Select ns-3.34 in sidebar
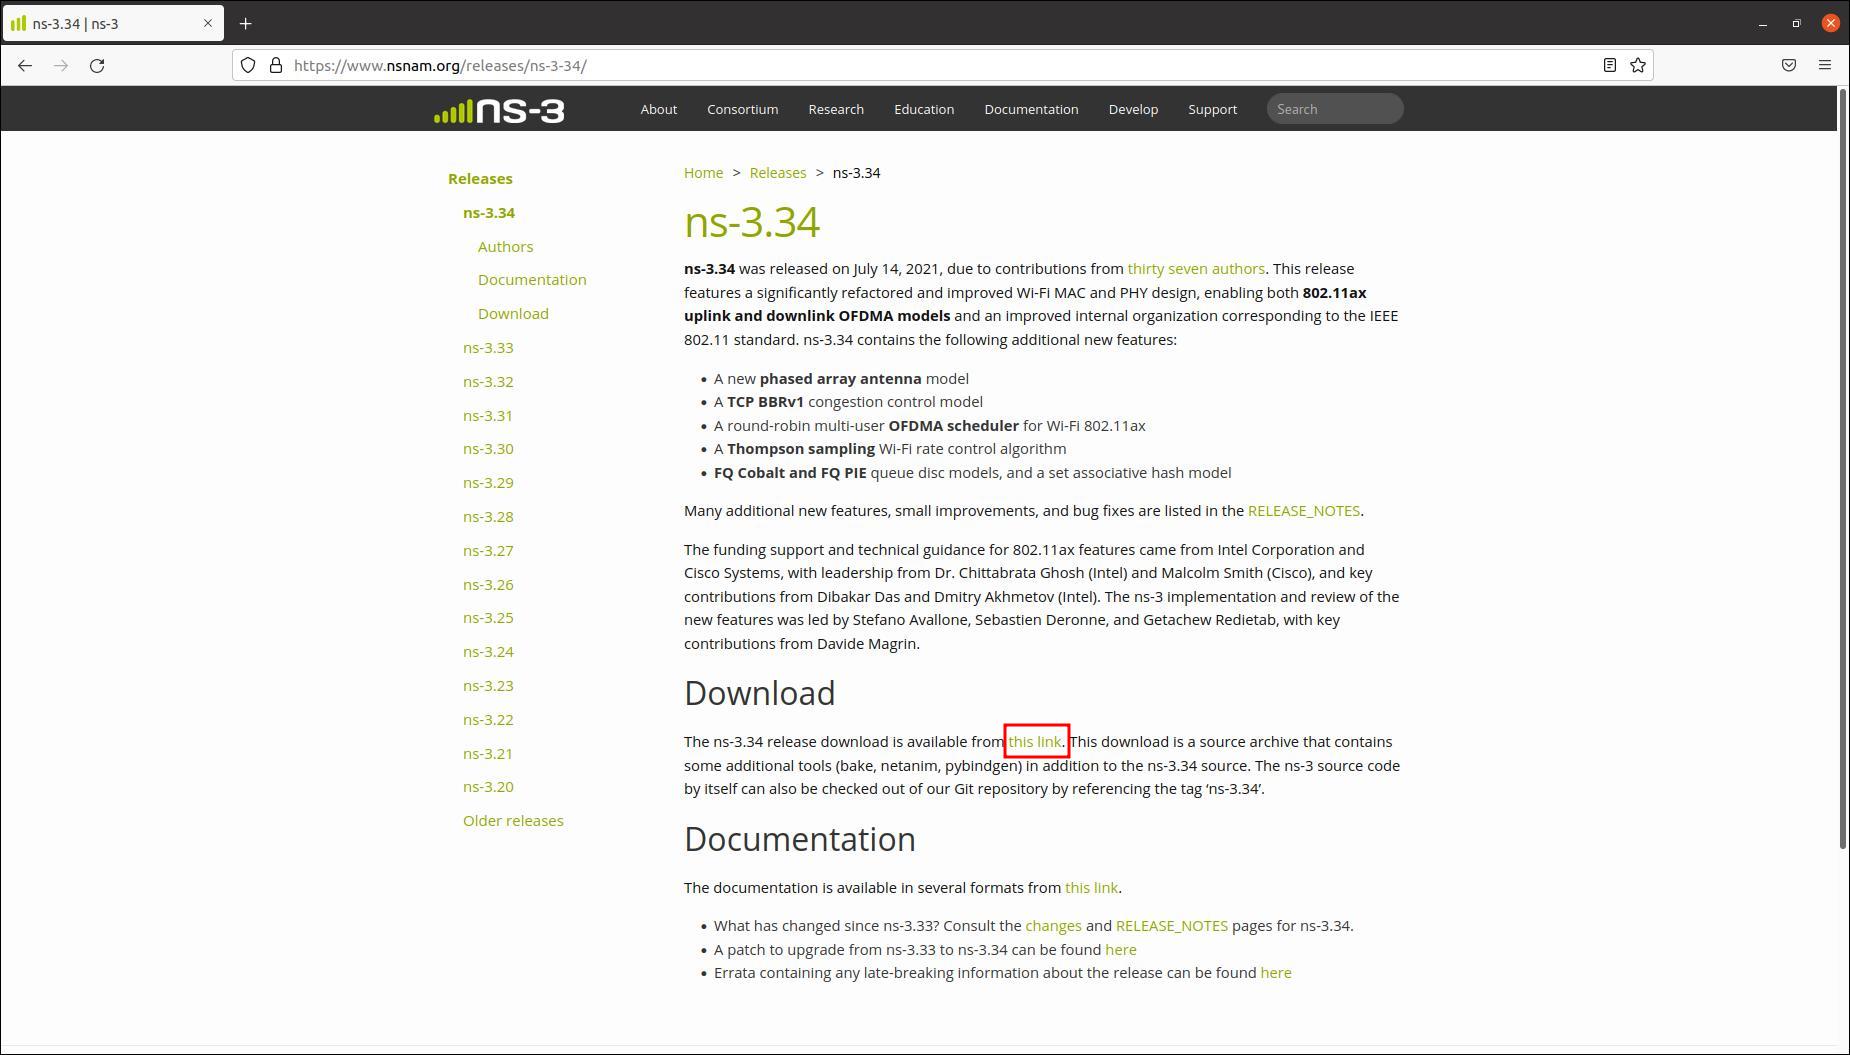1850x1055 pixels. pyautogui.click(x=489, y=213)
